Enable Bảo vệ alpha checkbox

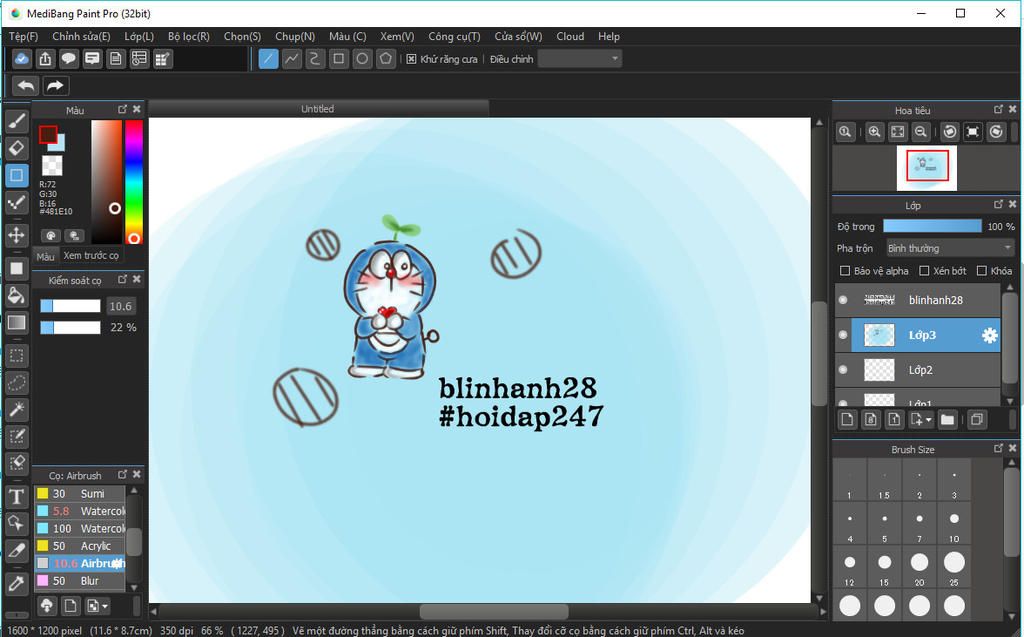[x=845, y=270]
